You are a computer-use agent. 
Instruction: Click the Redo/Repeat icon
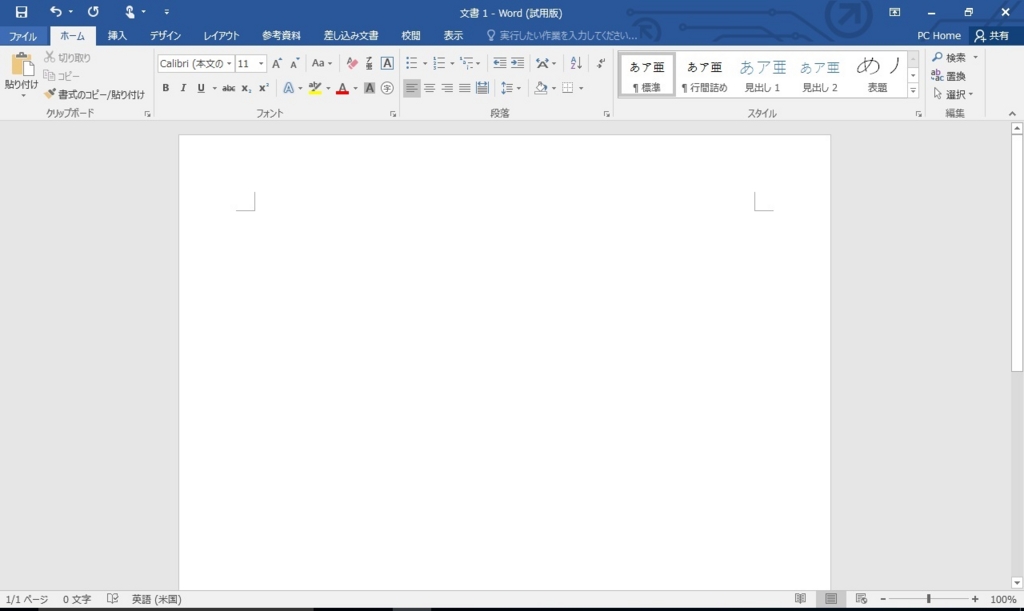(x=93, y=12)
